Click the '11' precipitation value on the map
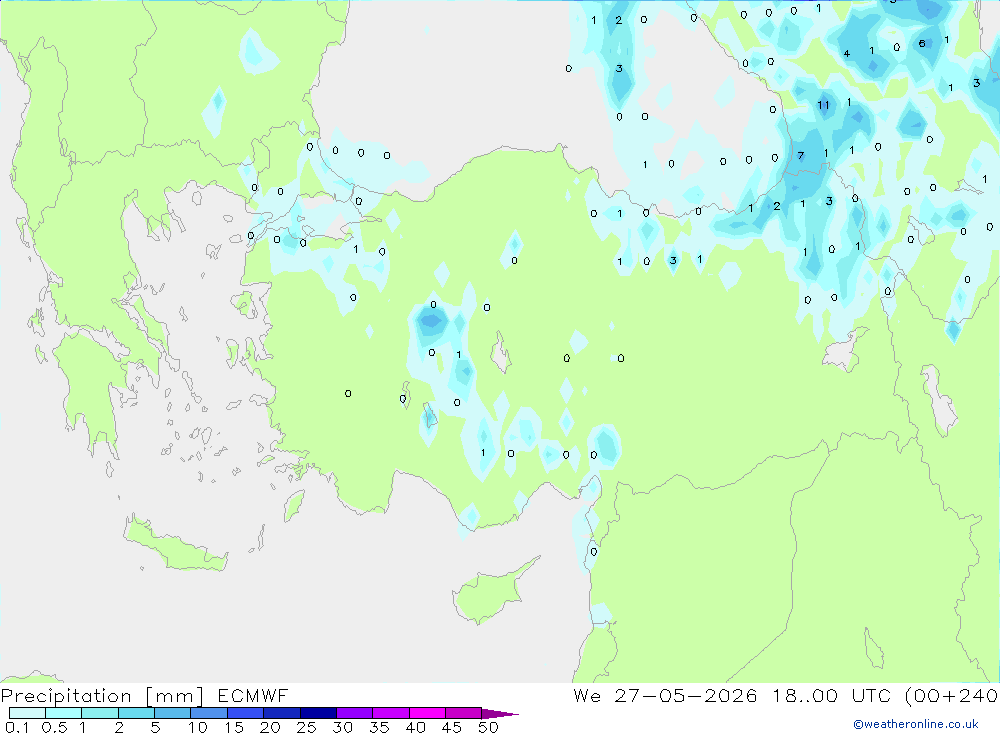Image resolution: width=1000 pixels, height=733 pixels. click(823, 105)
